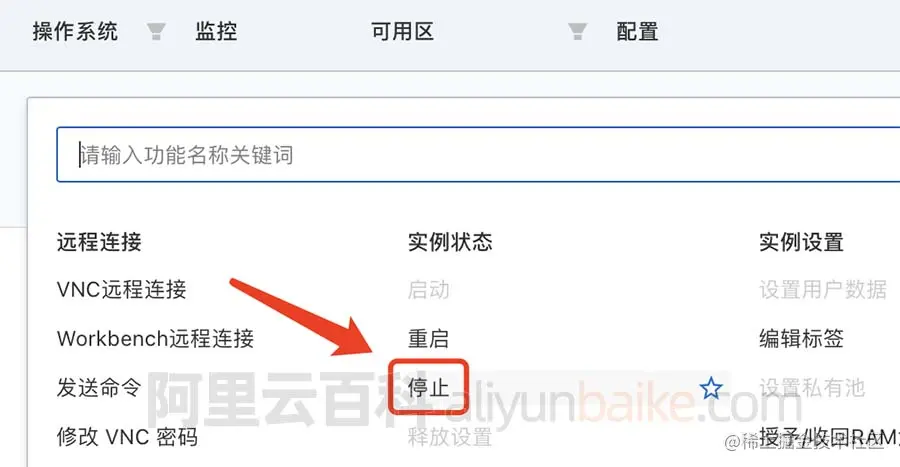Select 编辑标签 under 实例设置
Viewport: 900px width, 467px height.
click(x=801, y=338)
